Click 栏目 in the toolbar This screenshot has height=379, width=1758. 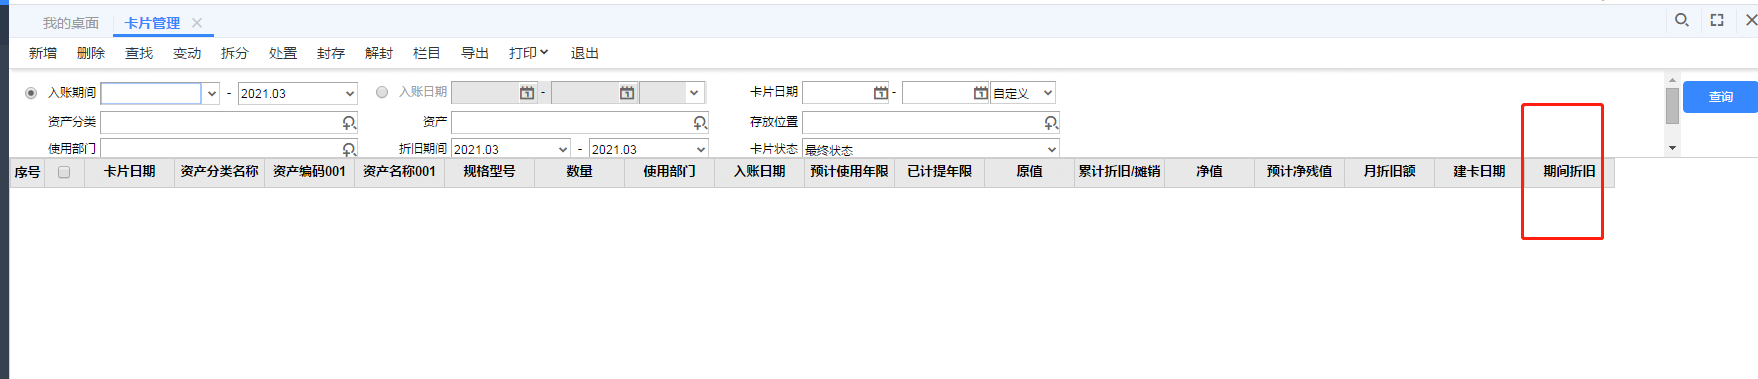[x=427, y=53]
